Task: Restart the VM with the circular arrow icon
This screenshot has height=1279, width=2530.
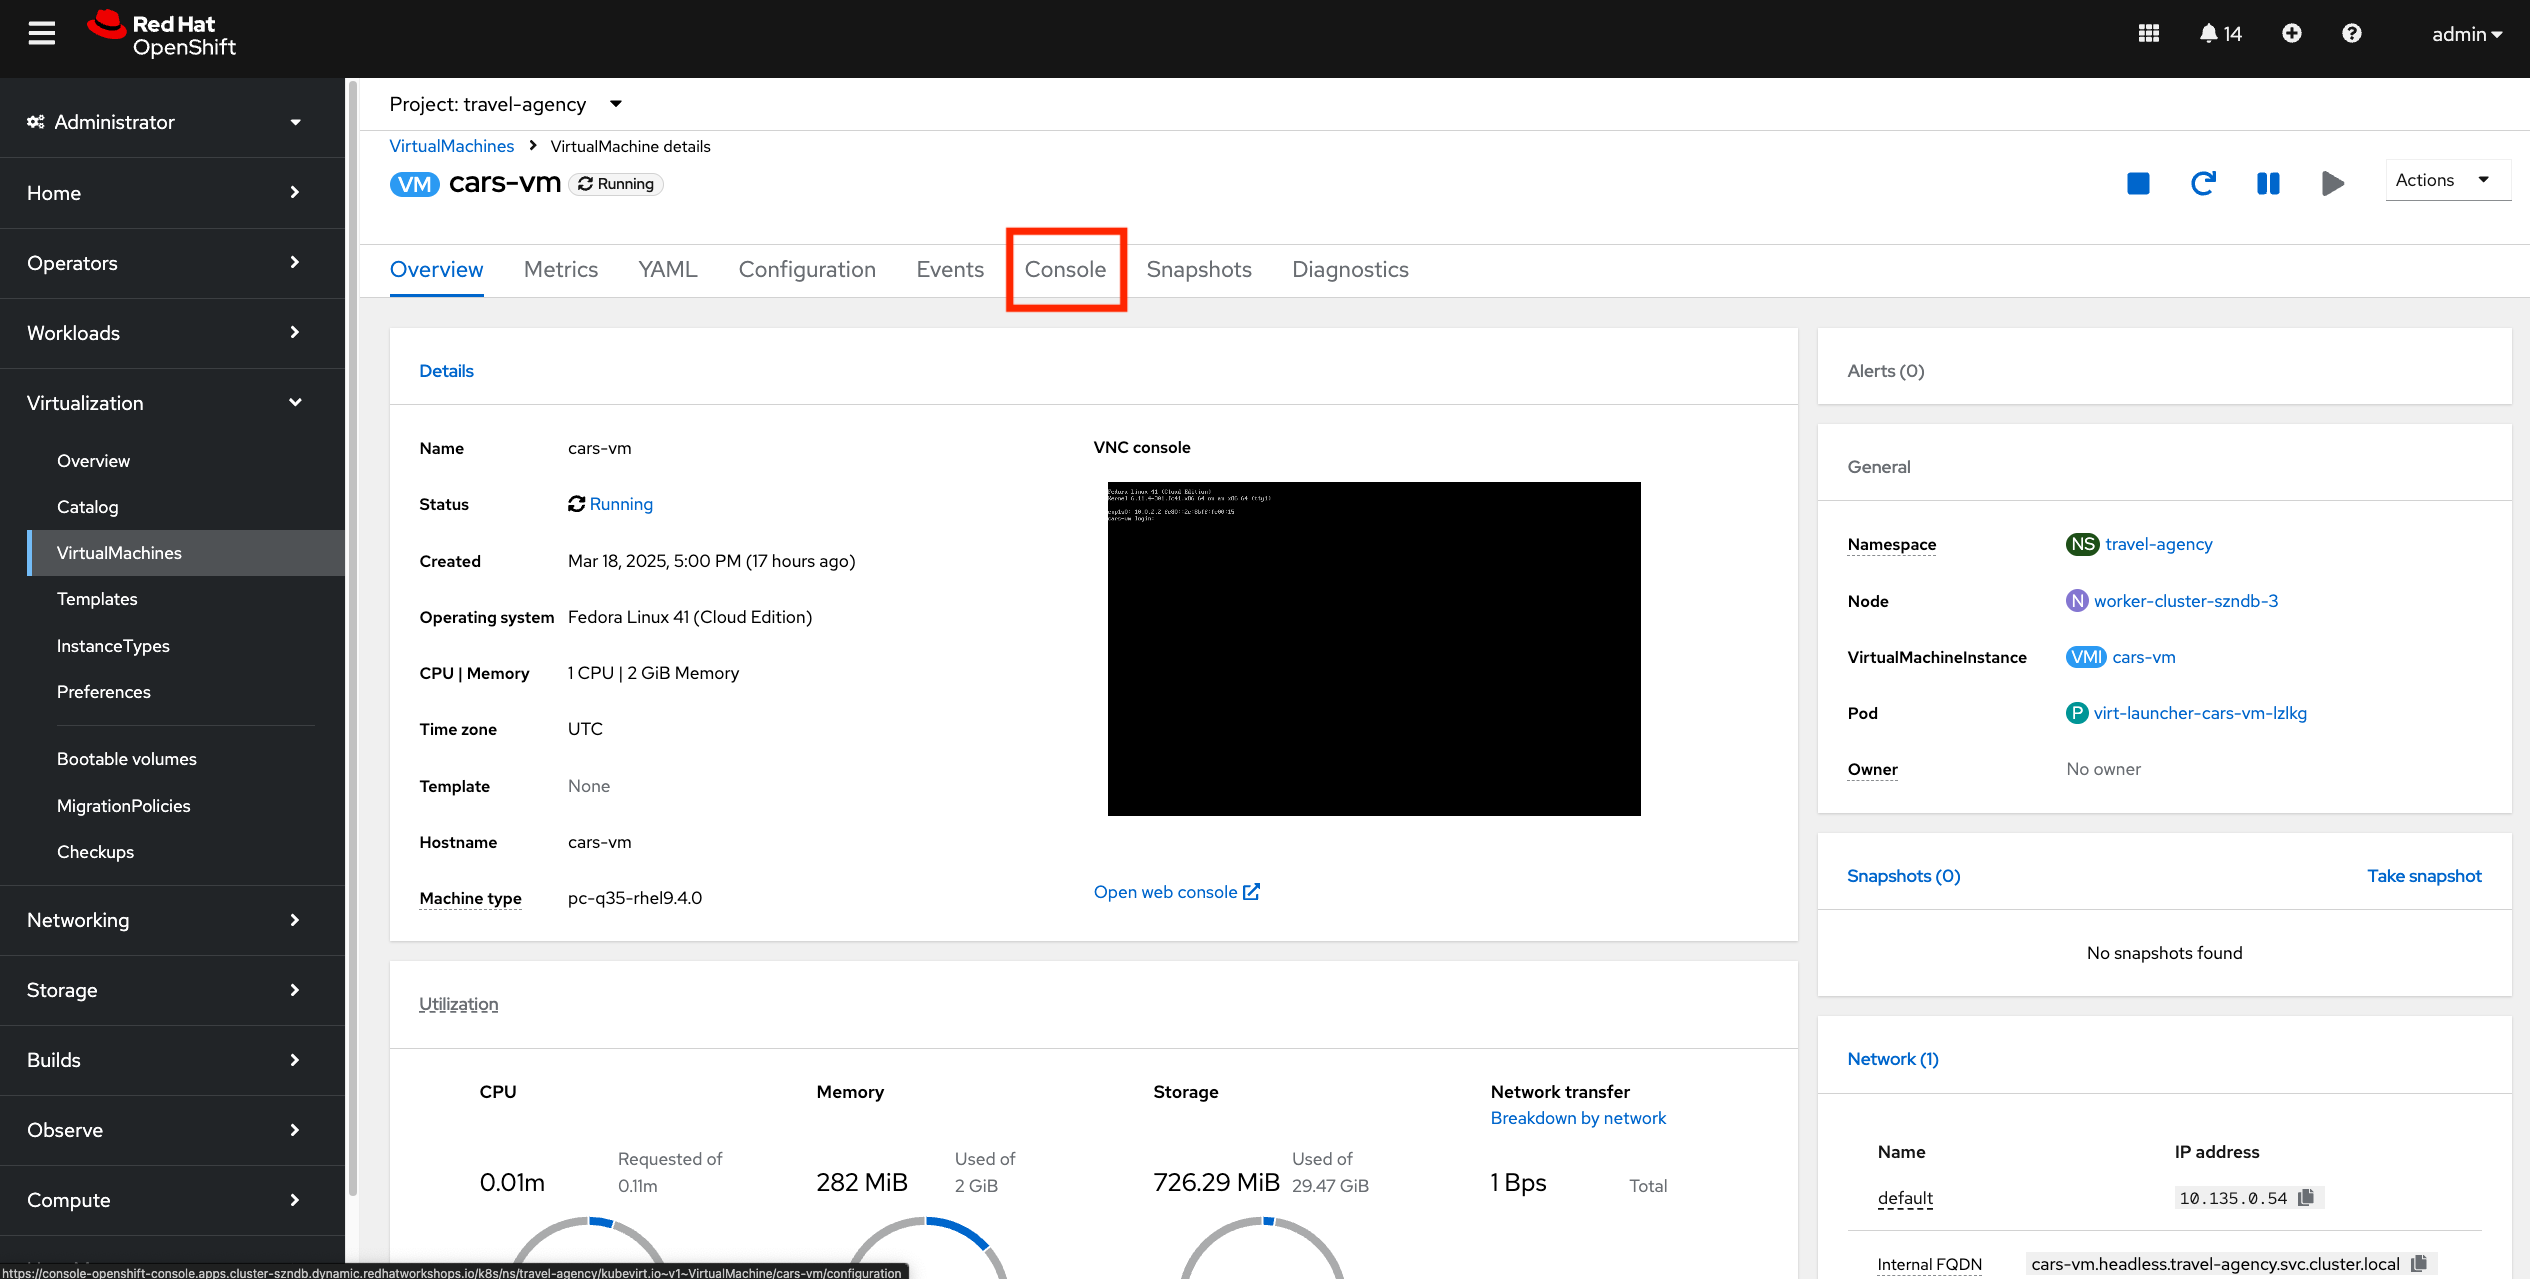Action: (x=2203, y=183)
